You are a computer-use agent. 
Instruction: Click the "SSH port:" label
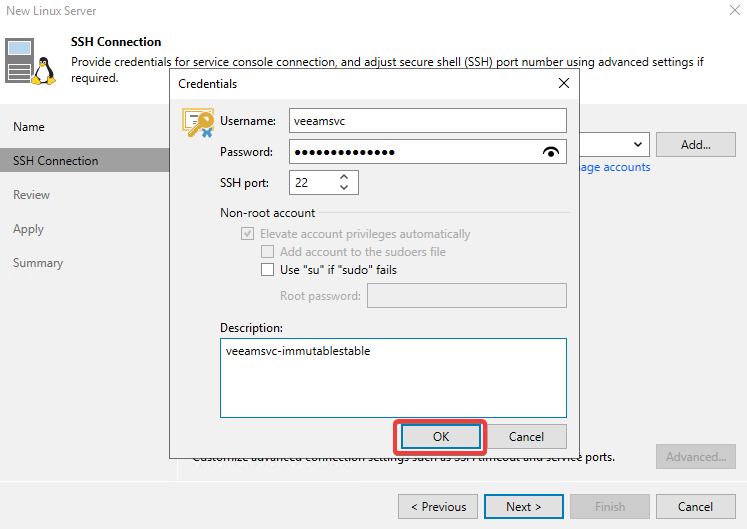pos(244,183)
